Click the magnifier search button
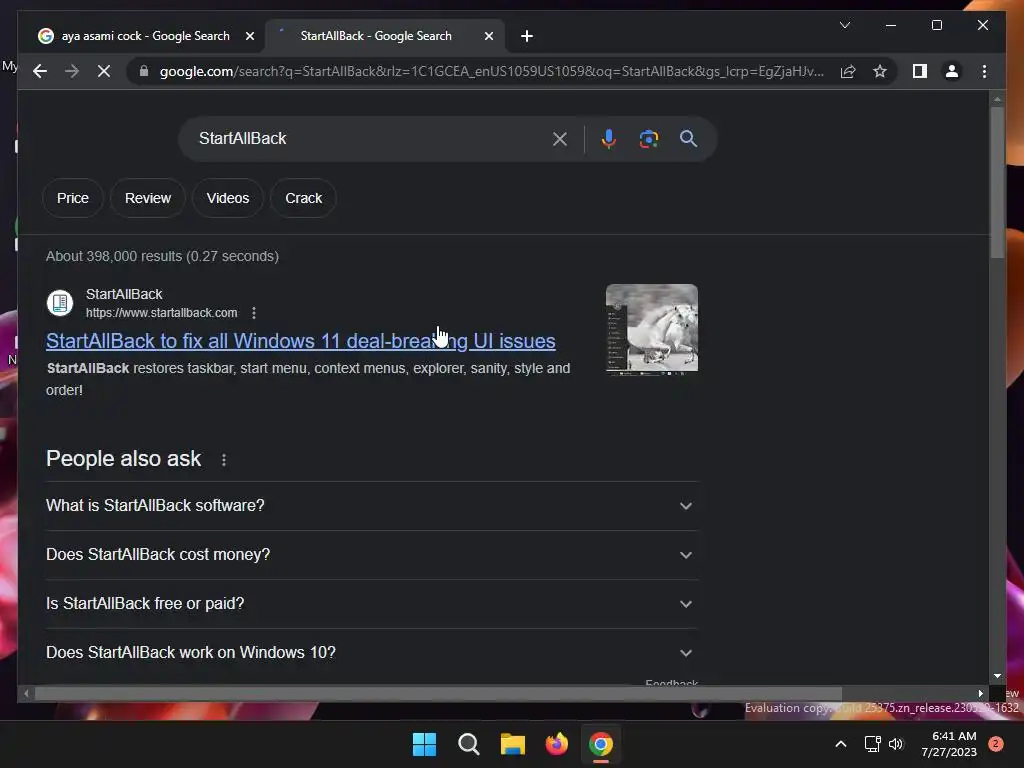The image size is (1024, 768). (688, 138)
